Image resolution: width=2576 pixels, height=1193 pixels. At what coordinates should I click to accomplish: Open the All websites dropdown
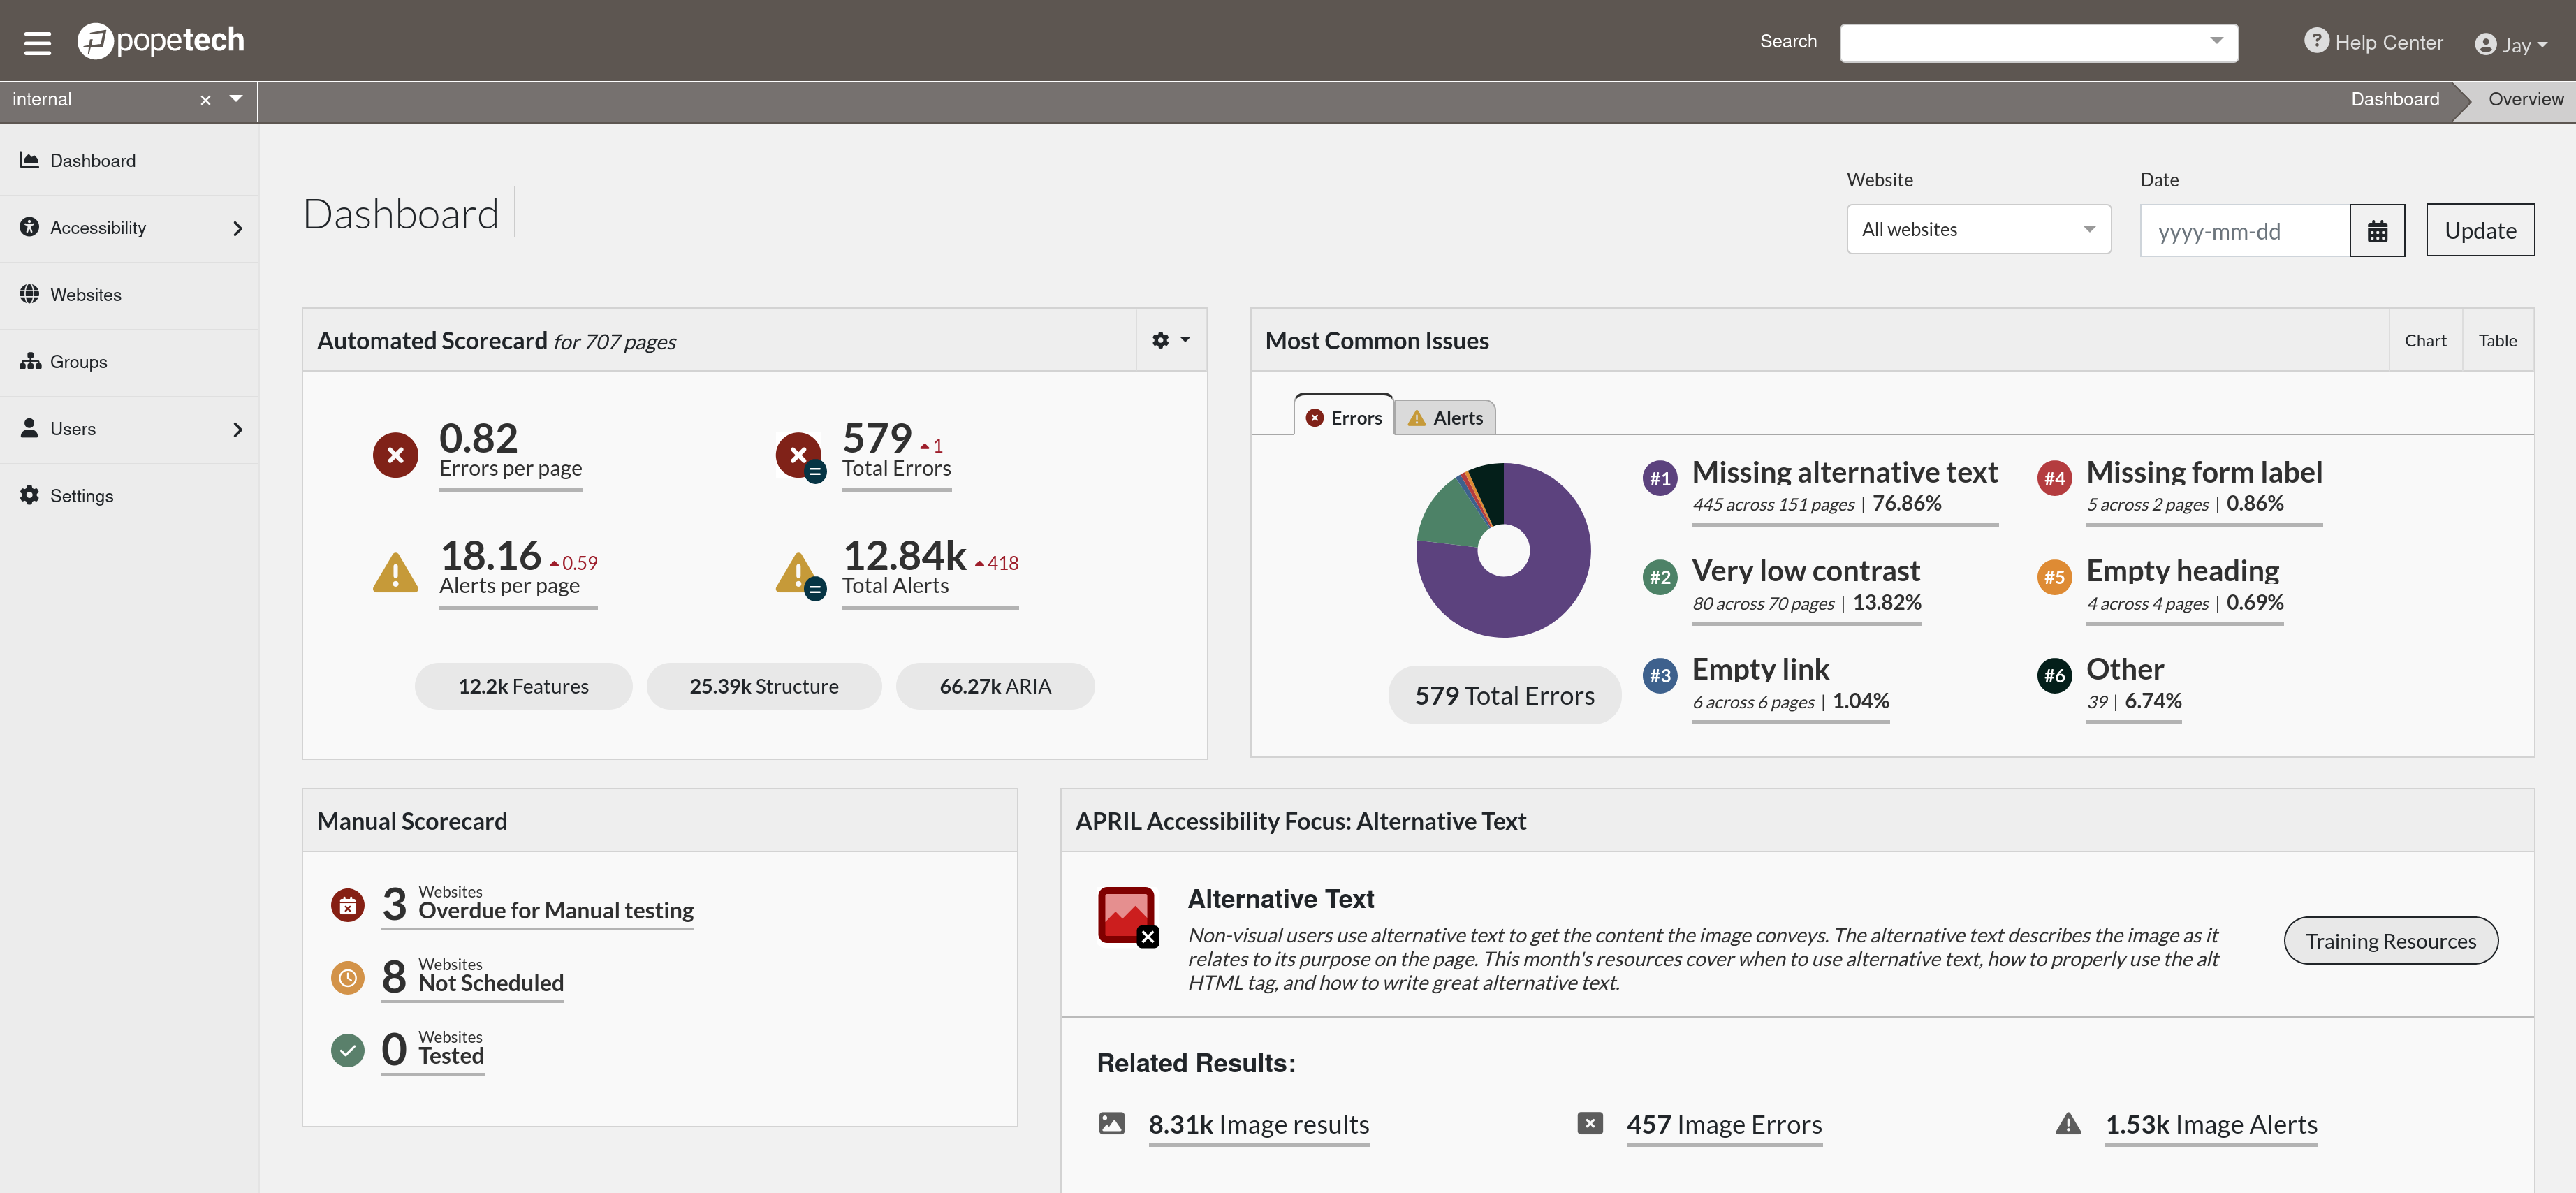coord(1977,229)
